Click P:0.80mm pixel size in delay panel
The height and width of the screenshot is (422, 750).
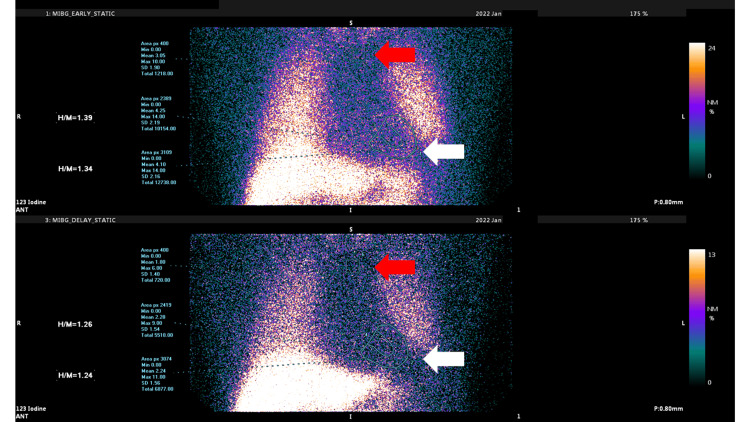(668, 409)
